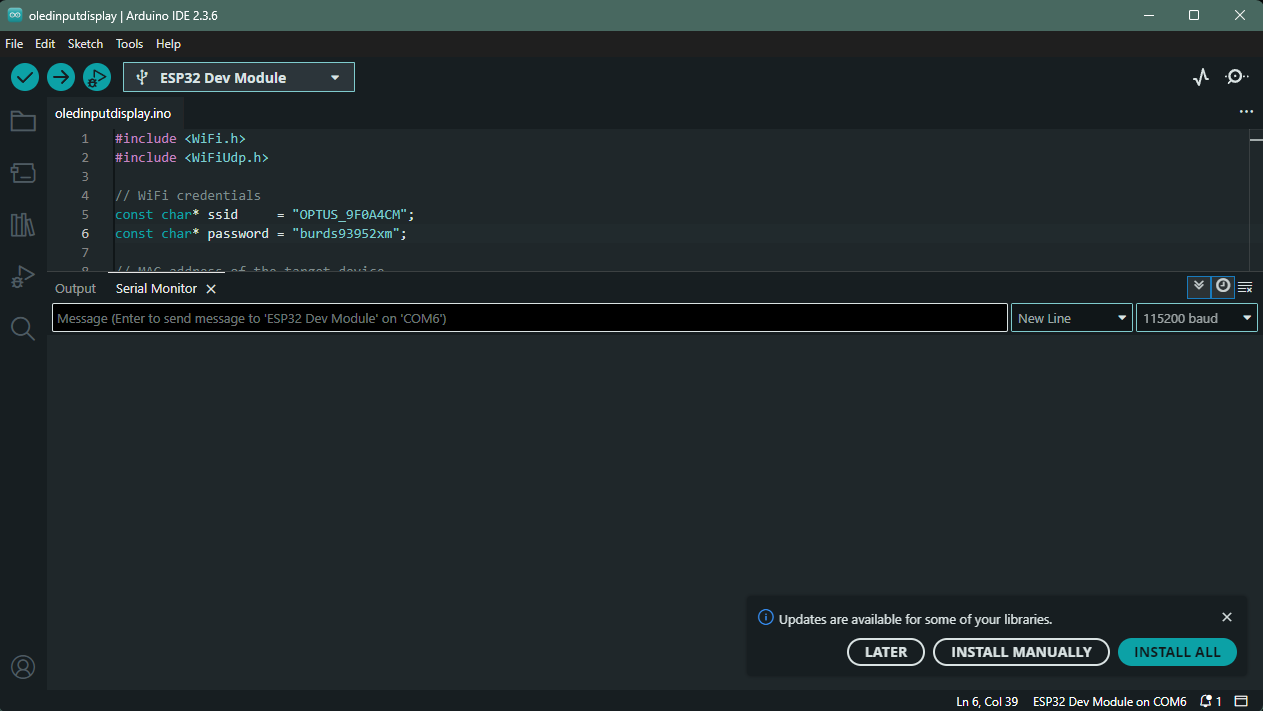This screenshot has width=1263, height=711.
Task: Open the File menu
Action: pos(14,44)
